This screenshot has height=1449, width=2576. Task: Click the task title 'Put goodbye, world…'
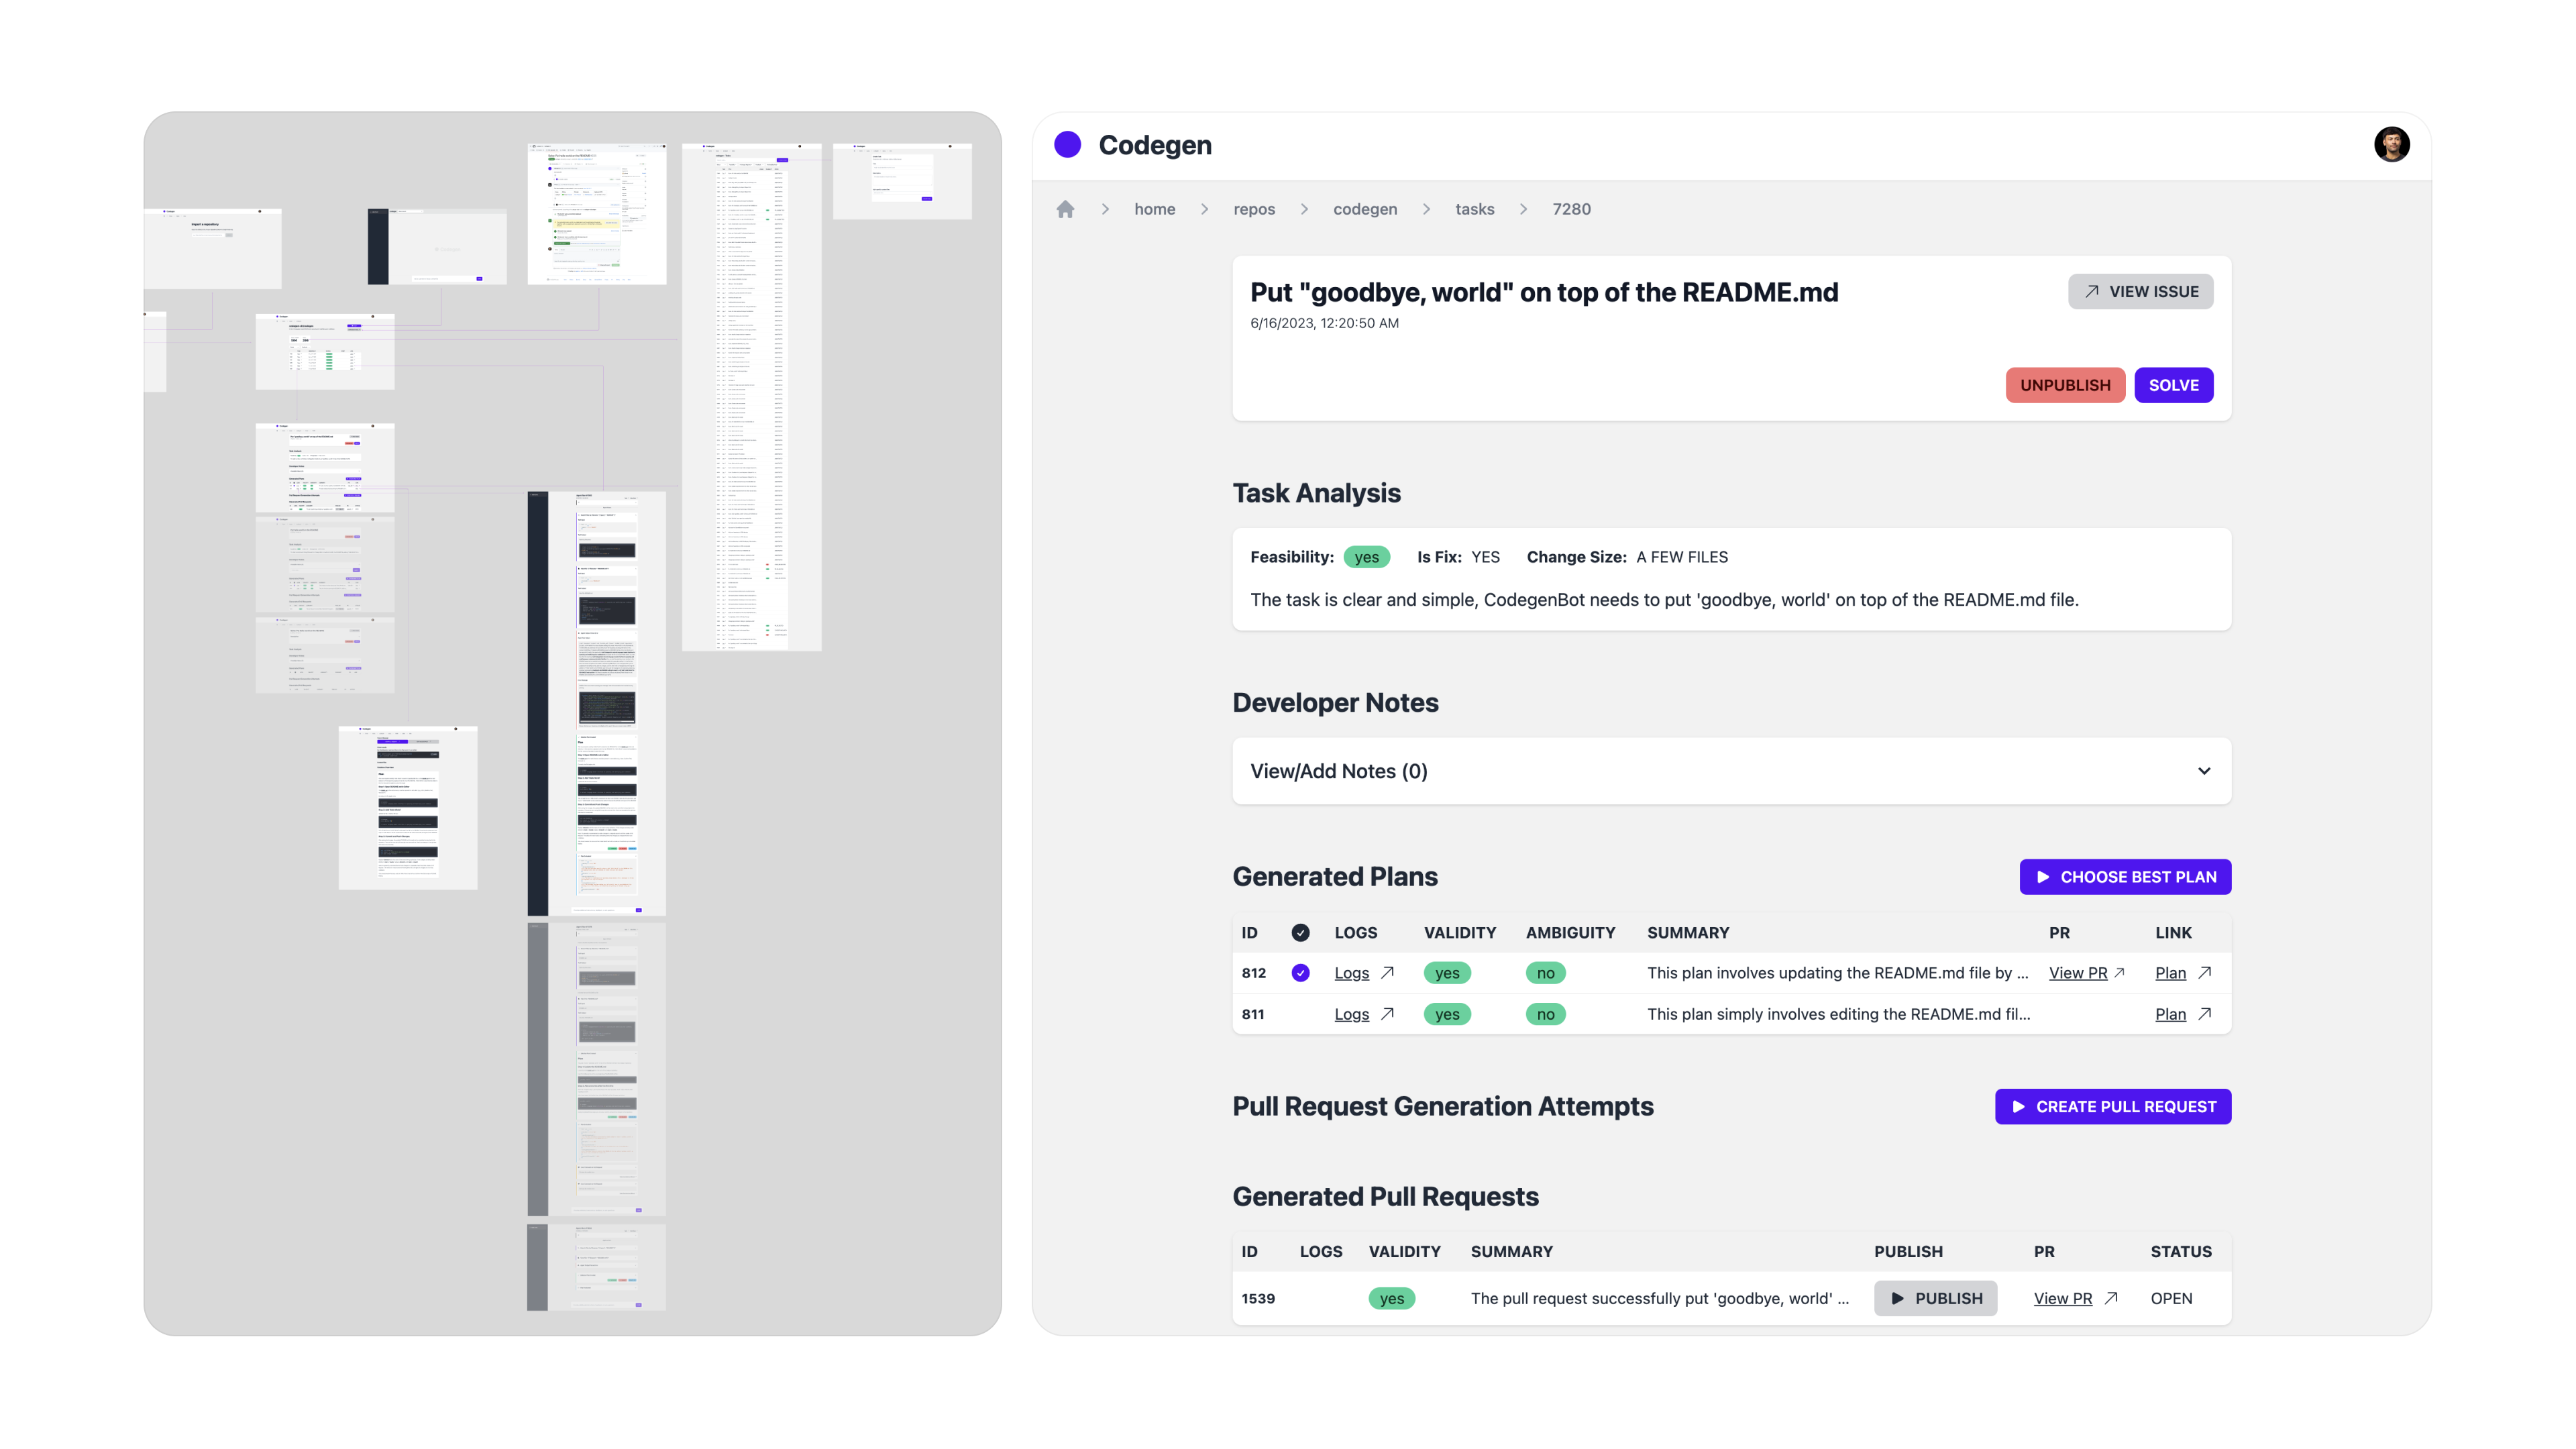pos(1544,292)
